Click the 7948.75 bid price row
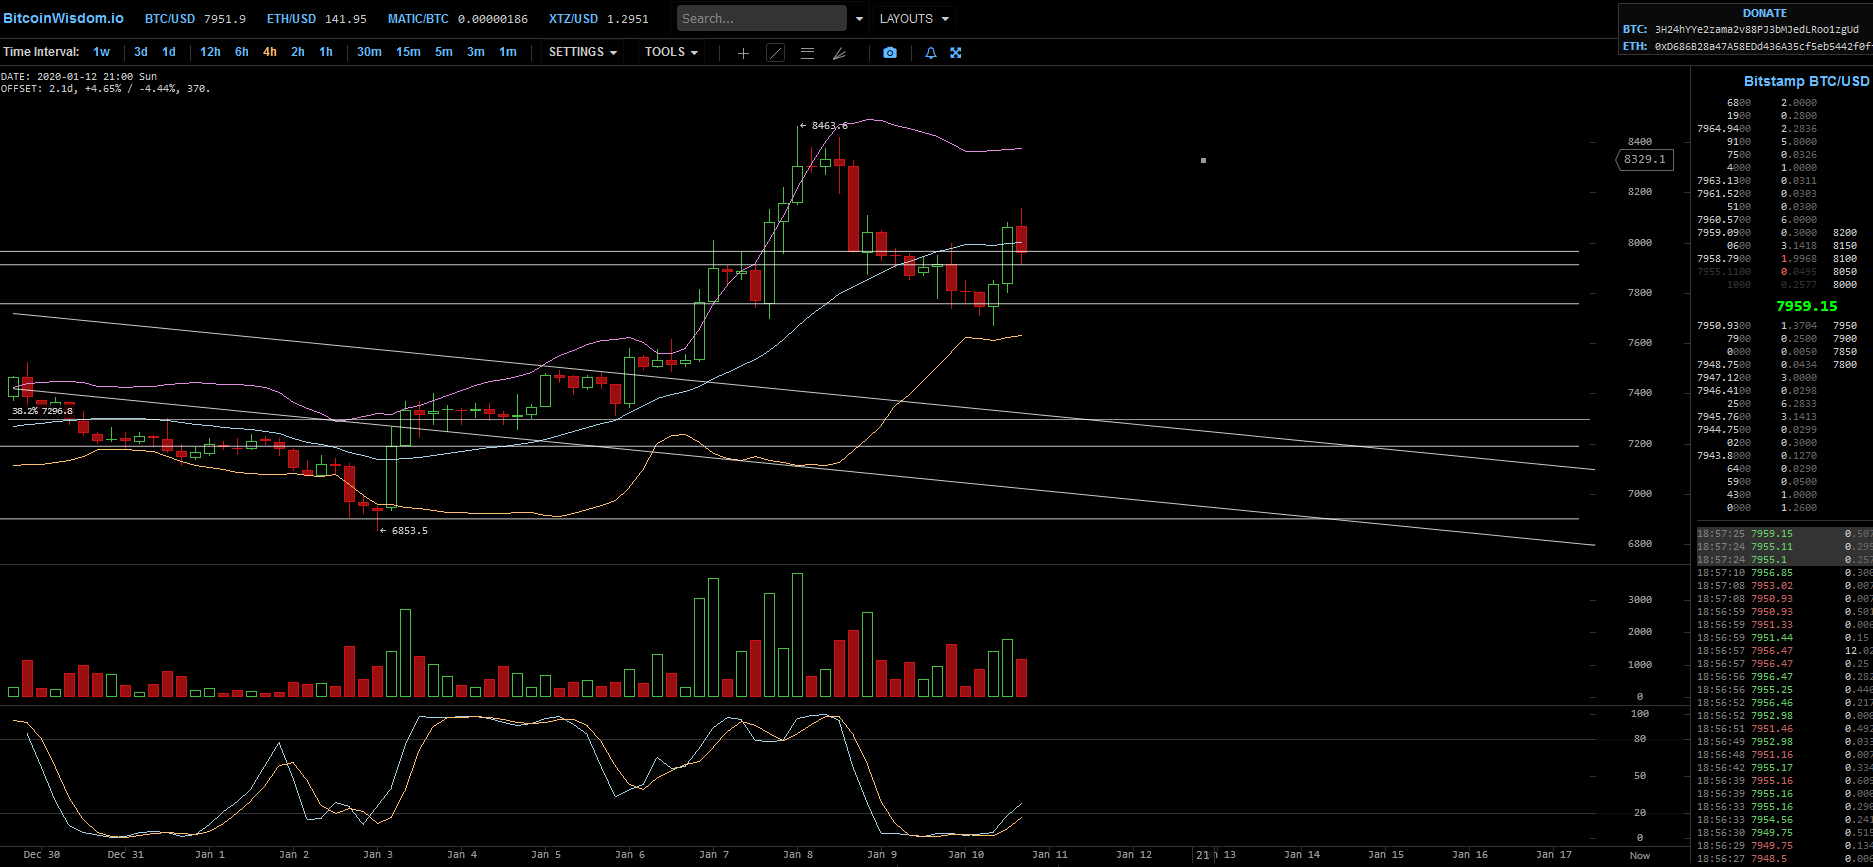The height and width of the screenshot is (867, 1873). point(1757,365)
